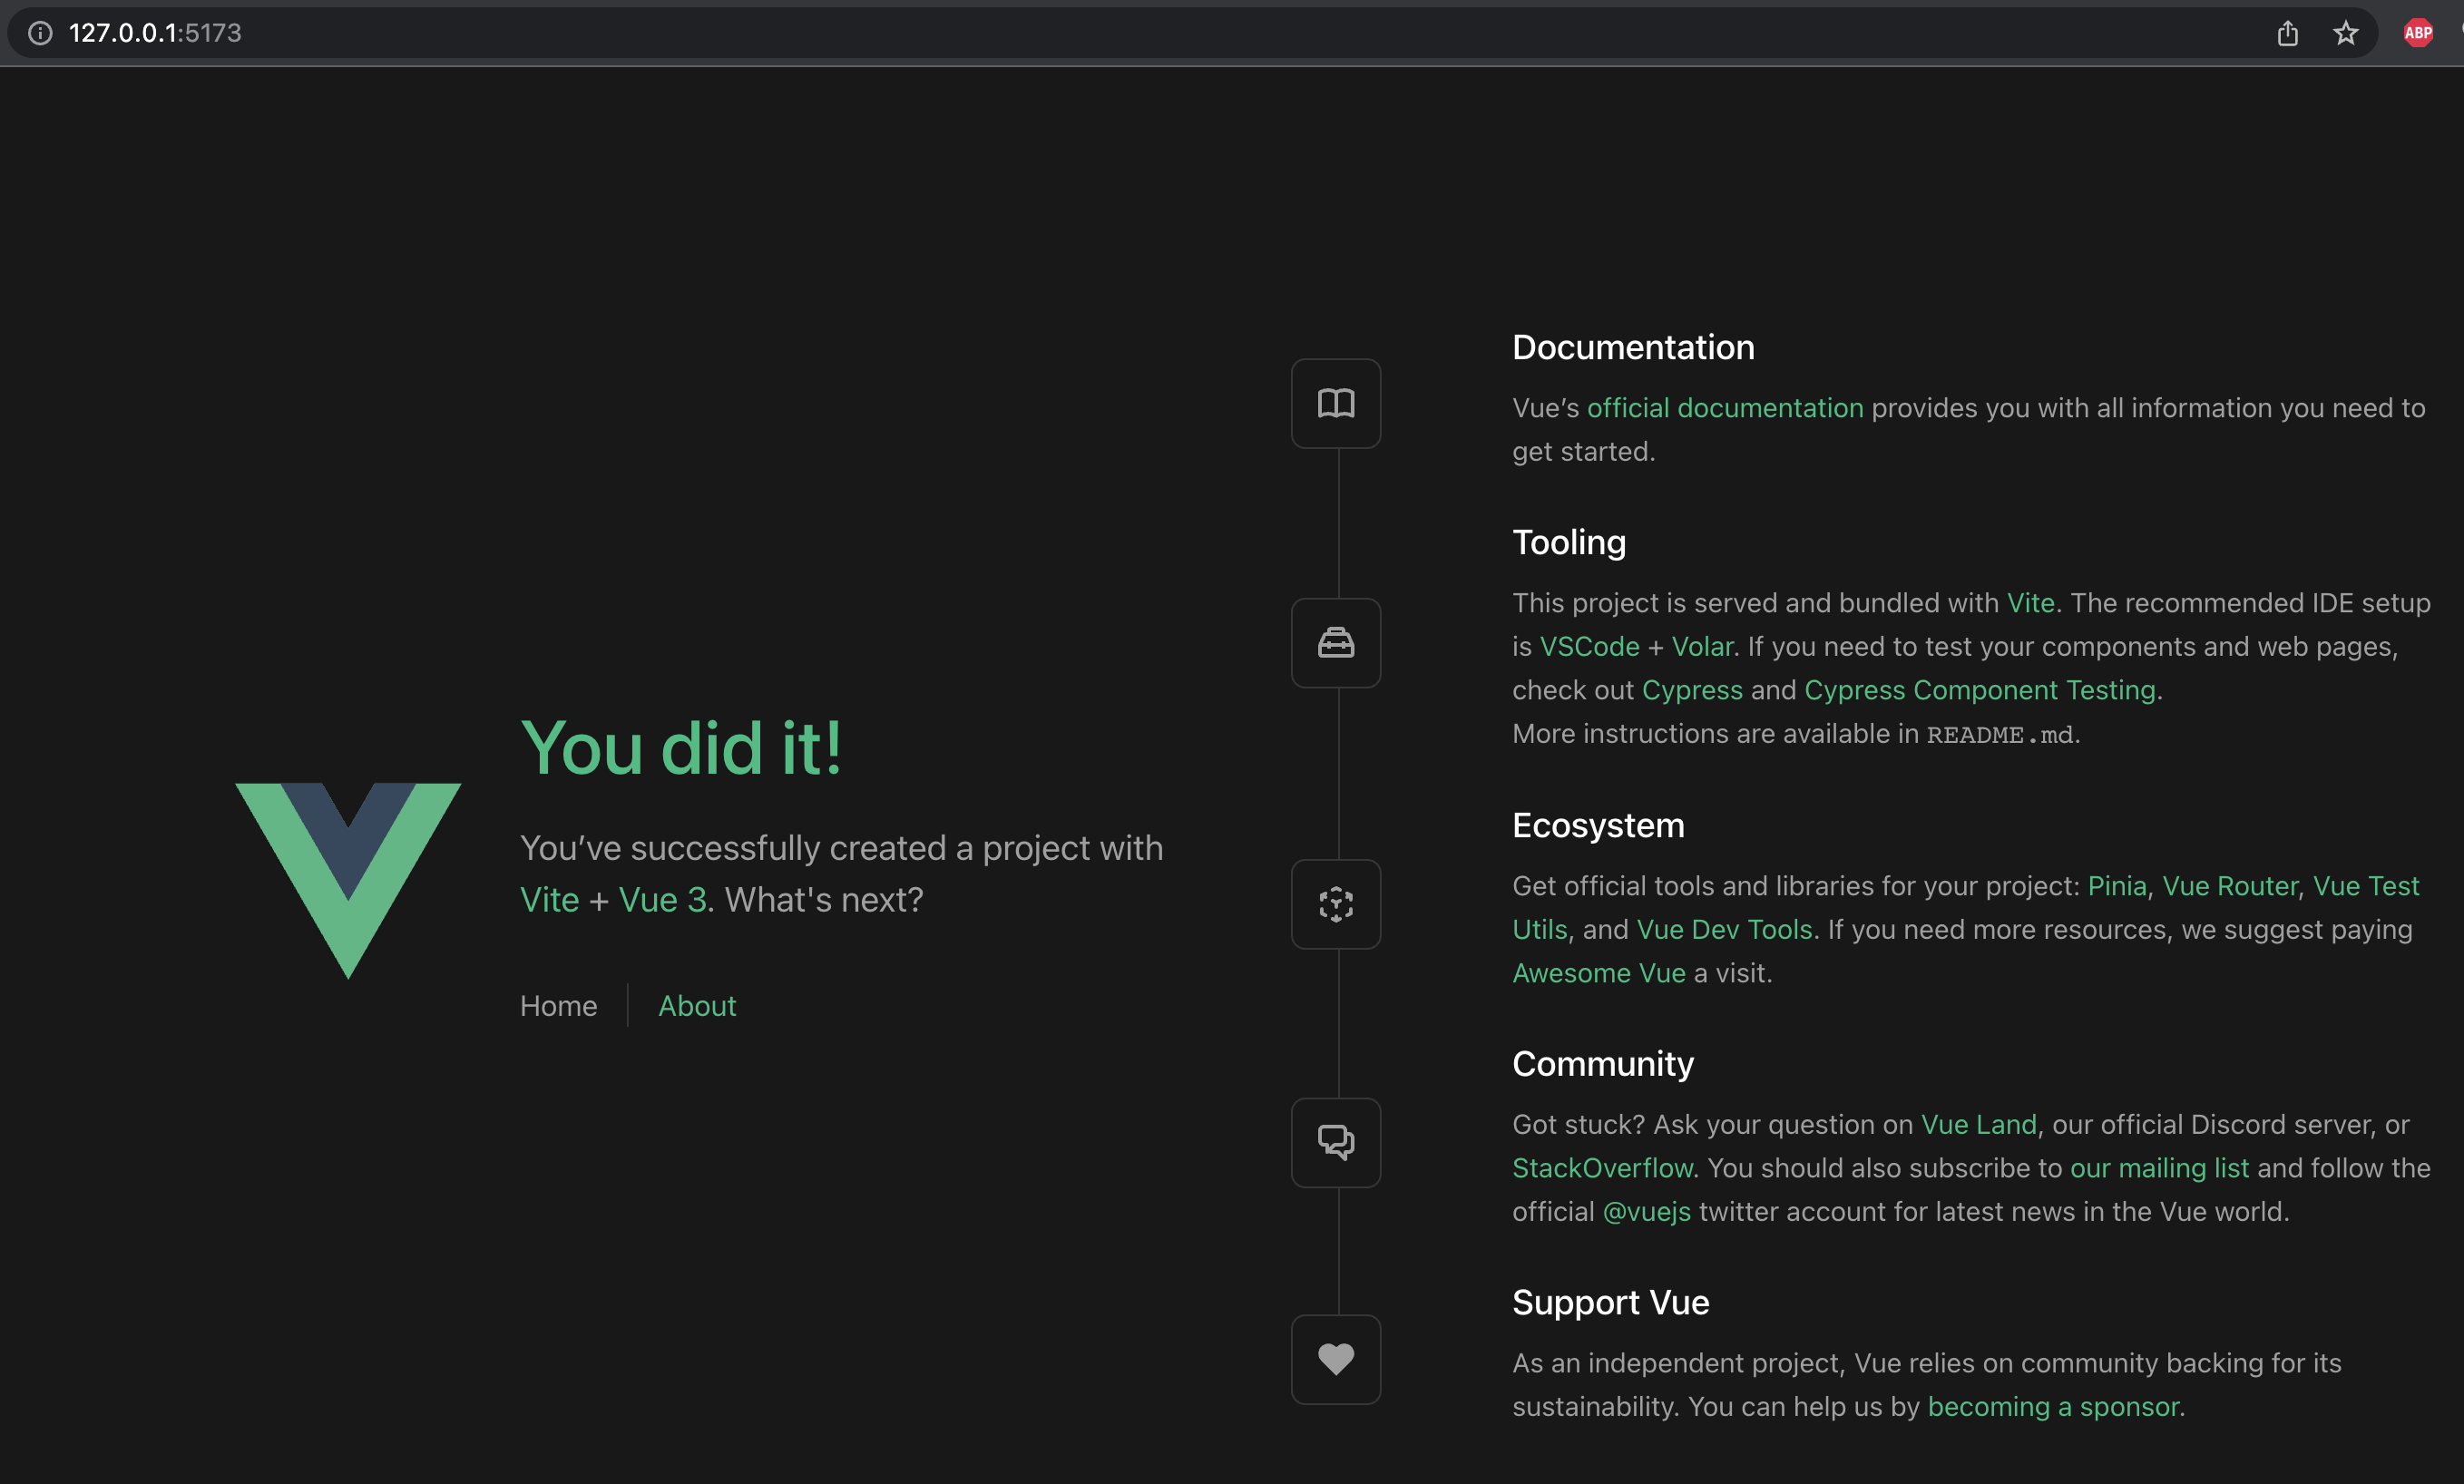This screenshot has width=2464, height=1484.
Task: Go to the Home nav tab
Action: pyautogui.click(x=558, y=1005)
